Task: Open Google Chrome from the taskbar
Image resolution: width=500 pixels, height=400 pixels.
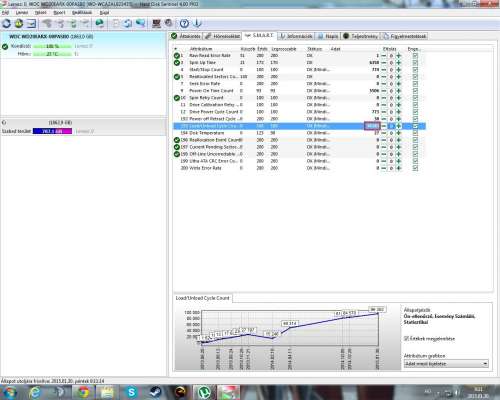Action: [83, 392]
